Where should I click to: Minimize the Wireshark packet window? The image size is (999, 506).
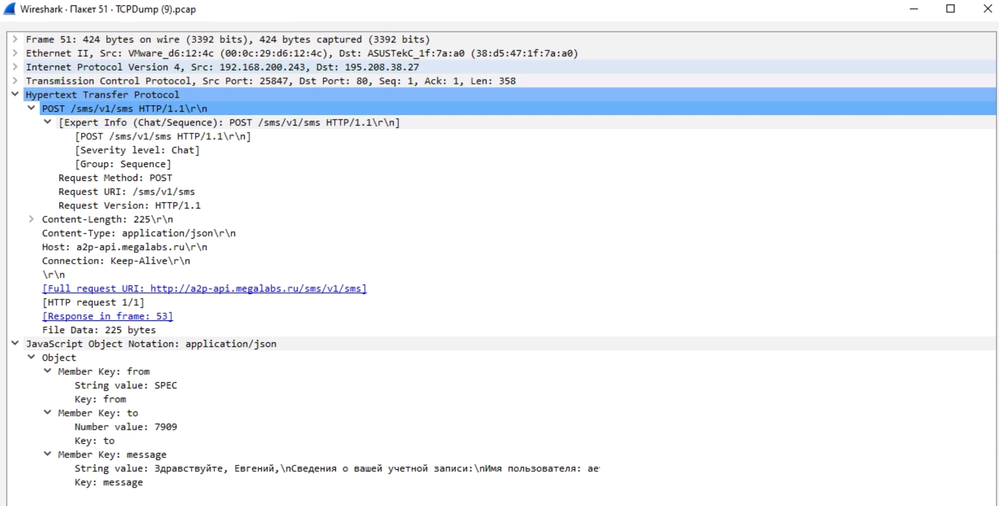point(914,9)
